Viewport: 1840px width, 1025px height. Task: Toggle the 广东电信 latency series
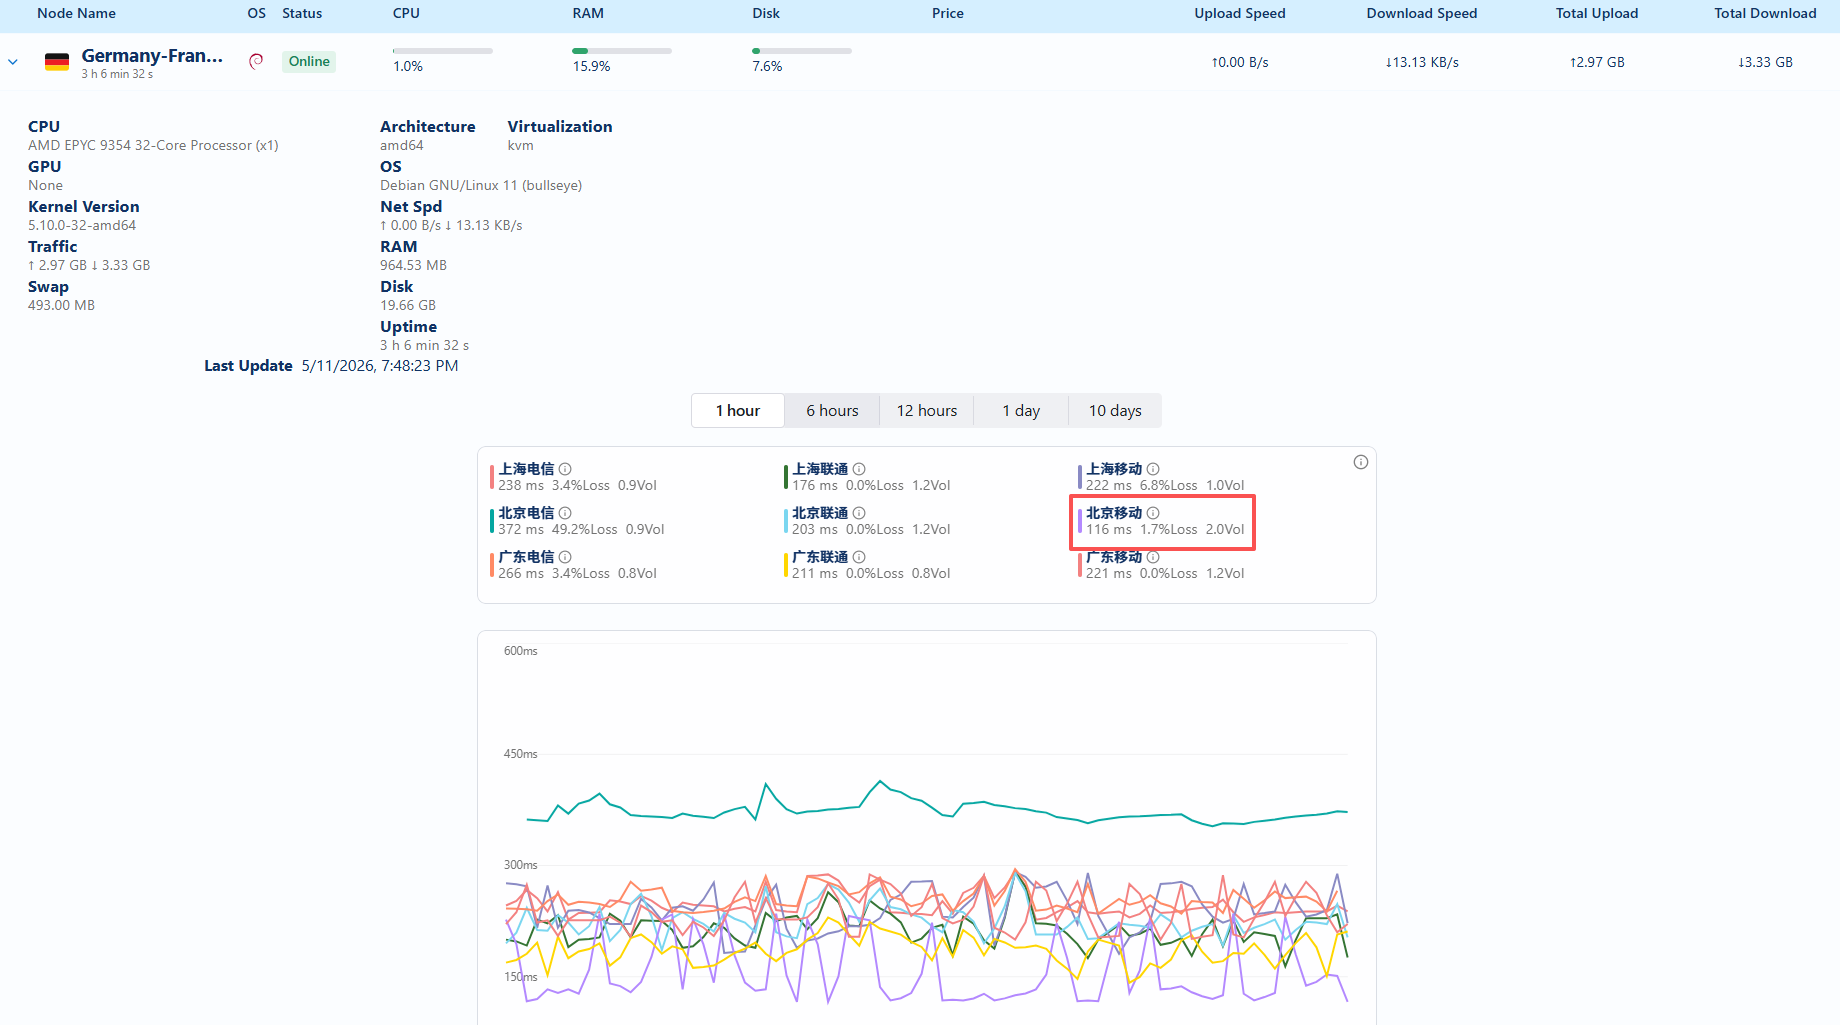(x=576, y=565)
